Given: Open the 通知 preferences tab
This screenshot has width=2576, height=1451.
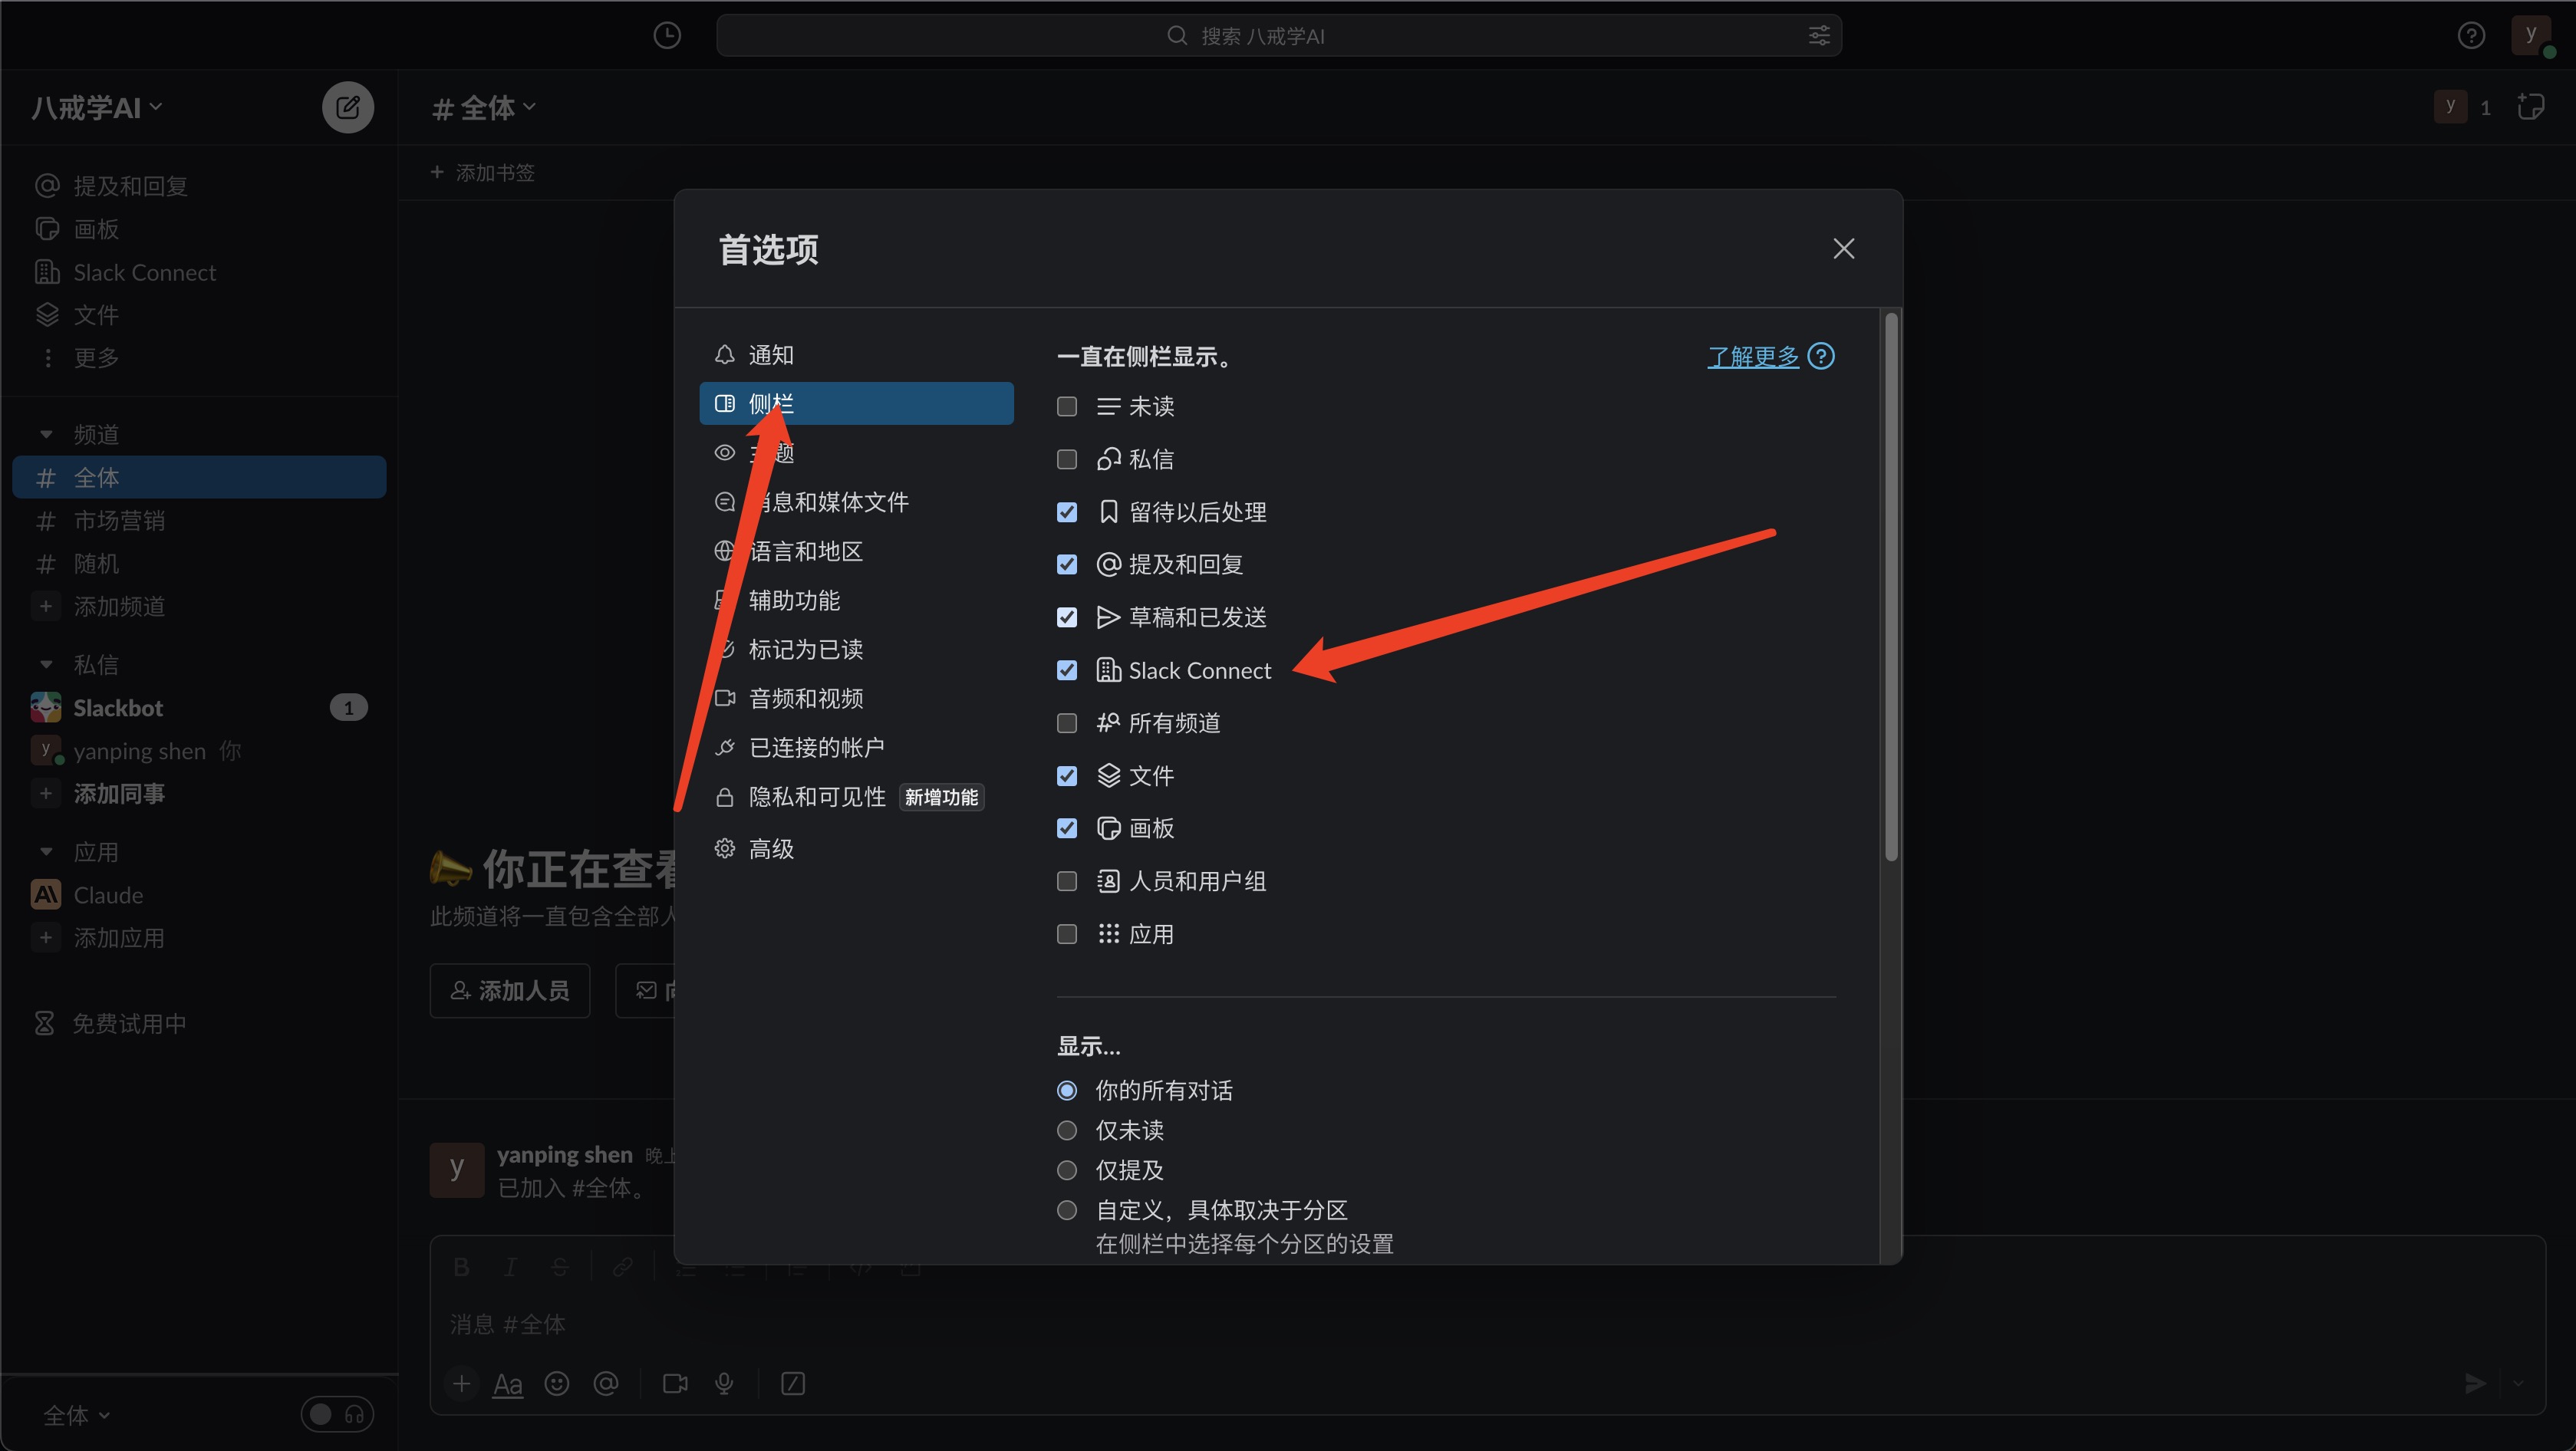Looking at the screenshot, I should [x=770, y=355].
